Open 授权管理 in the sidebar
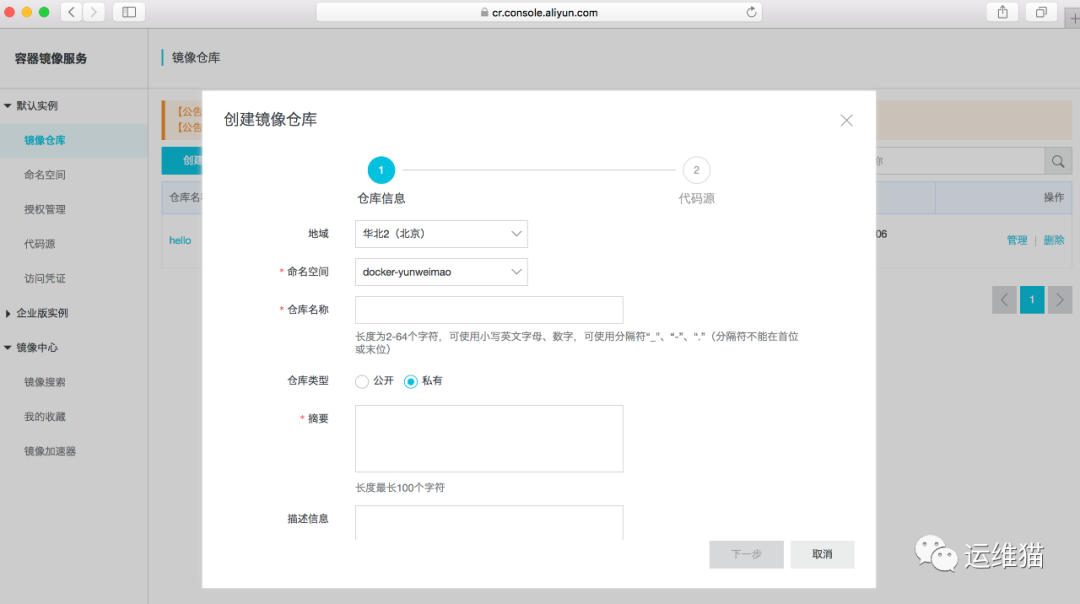 pyautogui.click(x=45, y=209)
